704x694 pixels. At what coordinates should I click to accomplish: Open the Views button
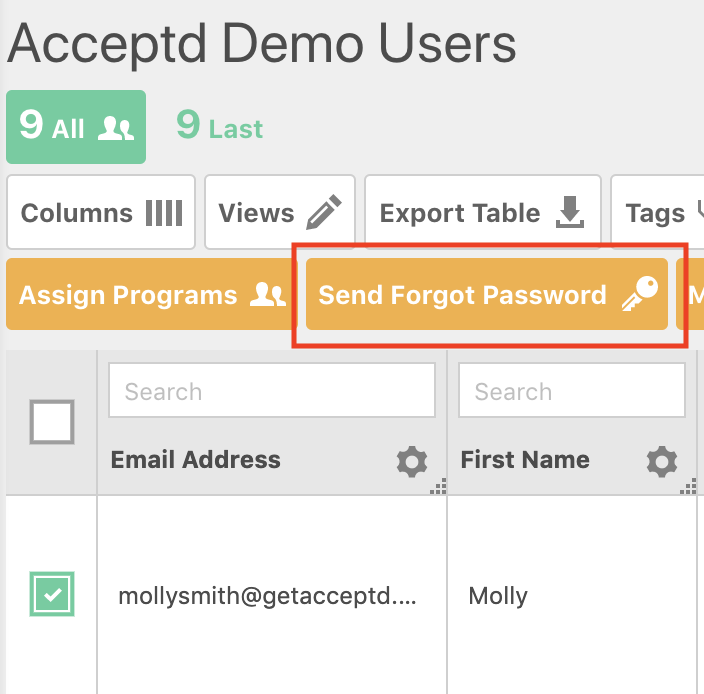tap(280, 212)
